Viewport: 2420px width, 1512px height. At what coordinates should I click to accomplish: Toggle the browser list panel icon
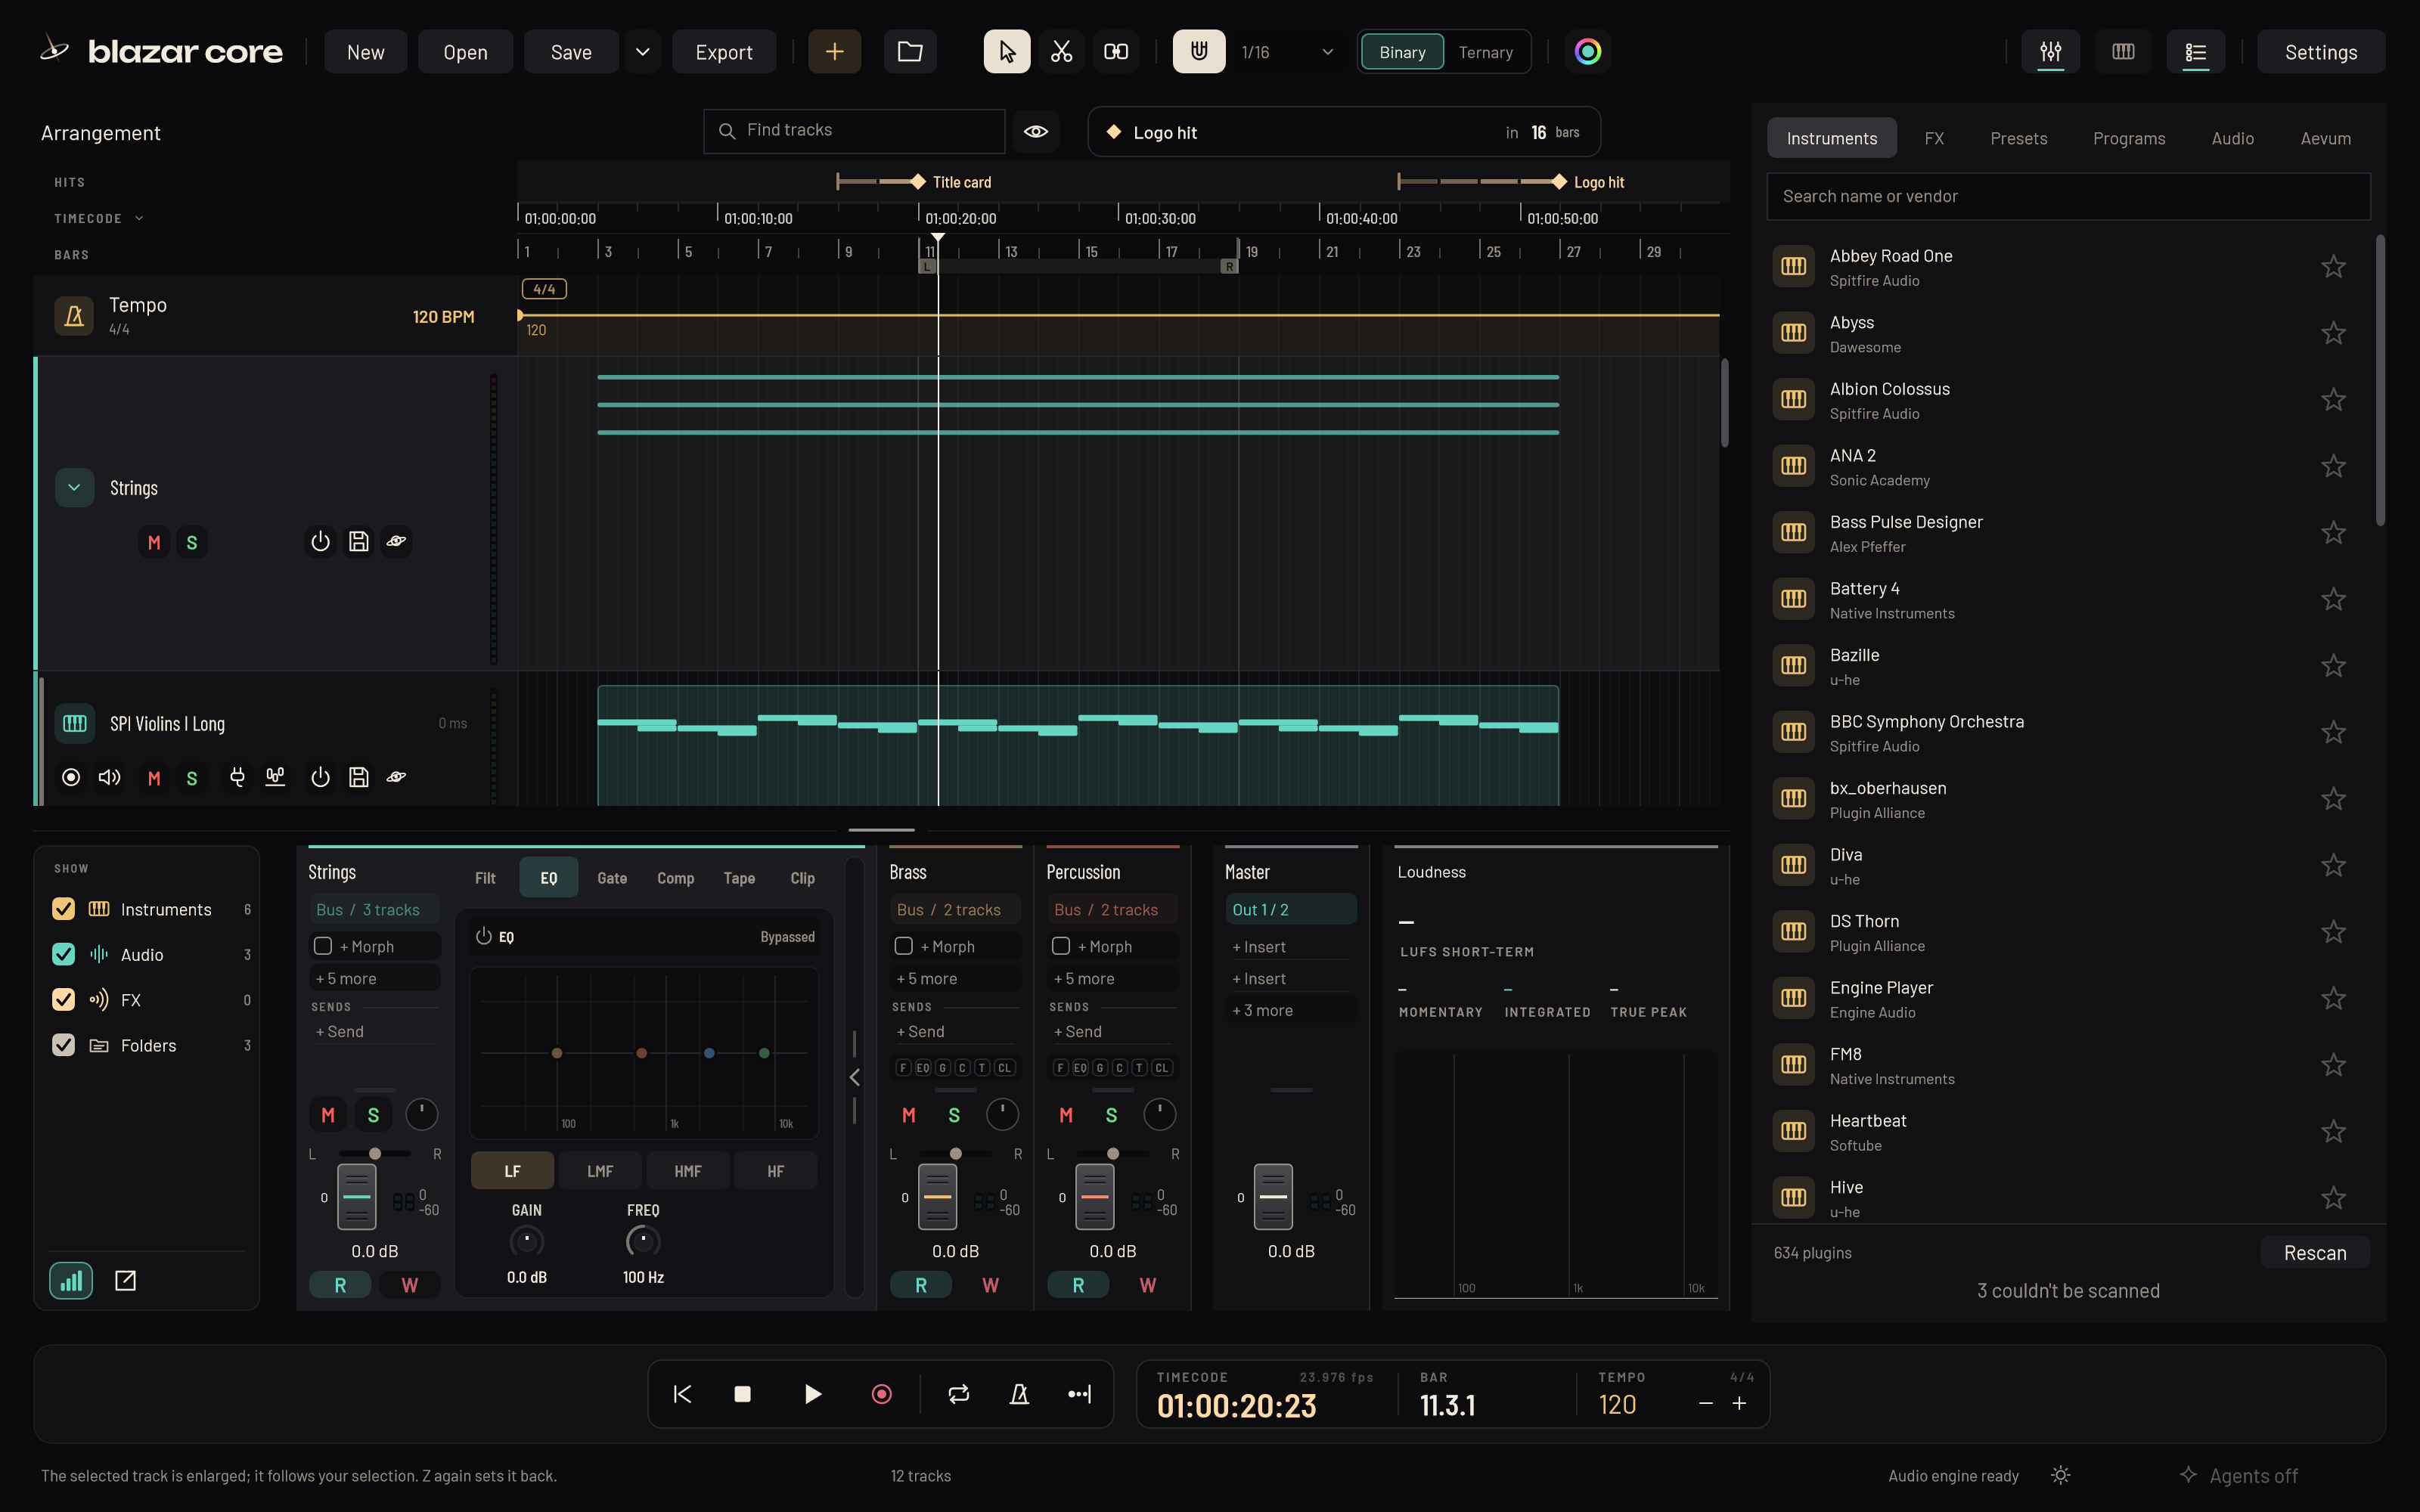click(x=2196, y=52)
